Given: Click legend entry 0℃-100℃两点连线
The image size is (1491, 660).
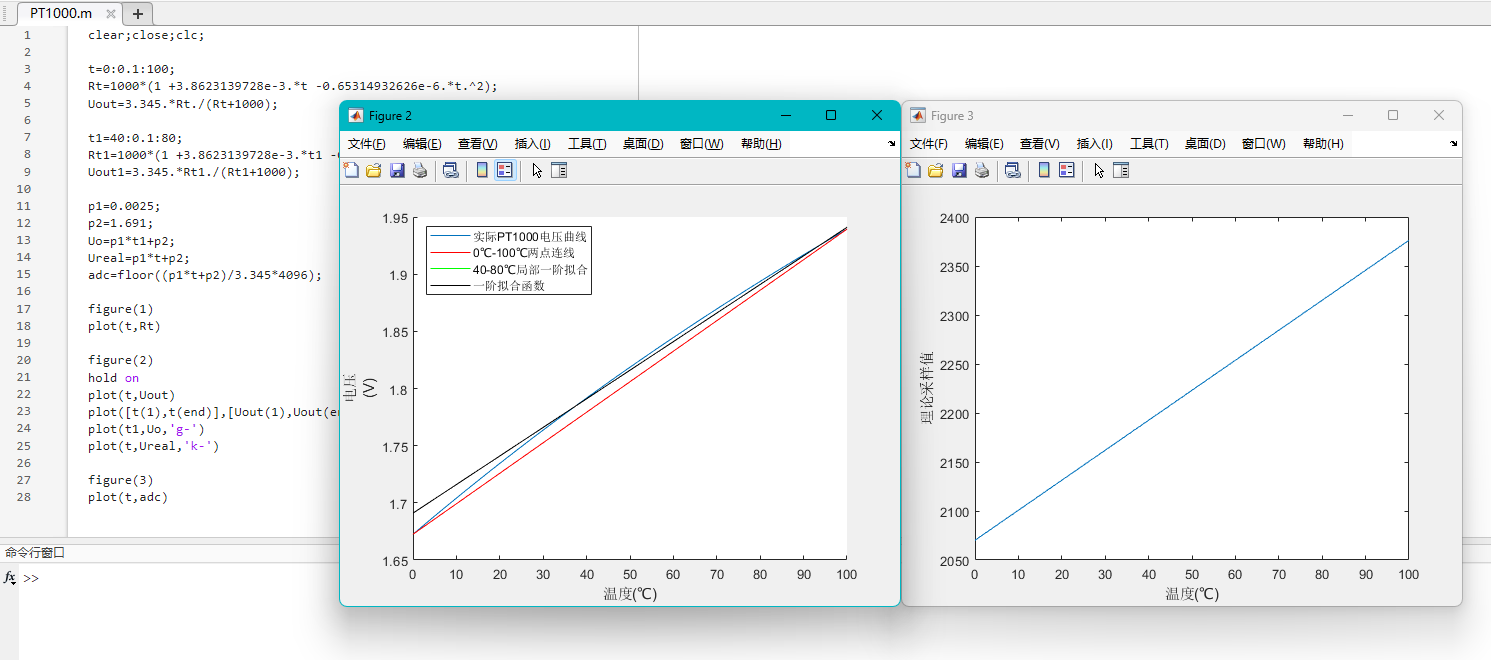Looking at the screenshot, I should pos(524,253).
